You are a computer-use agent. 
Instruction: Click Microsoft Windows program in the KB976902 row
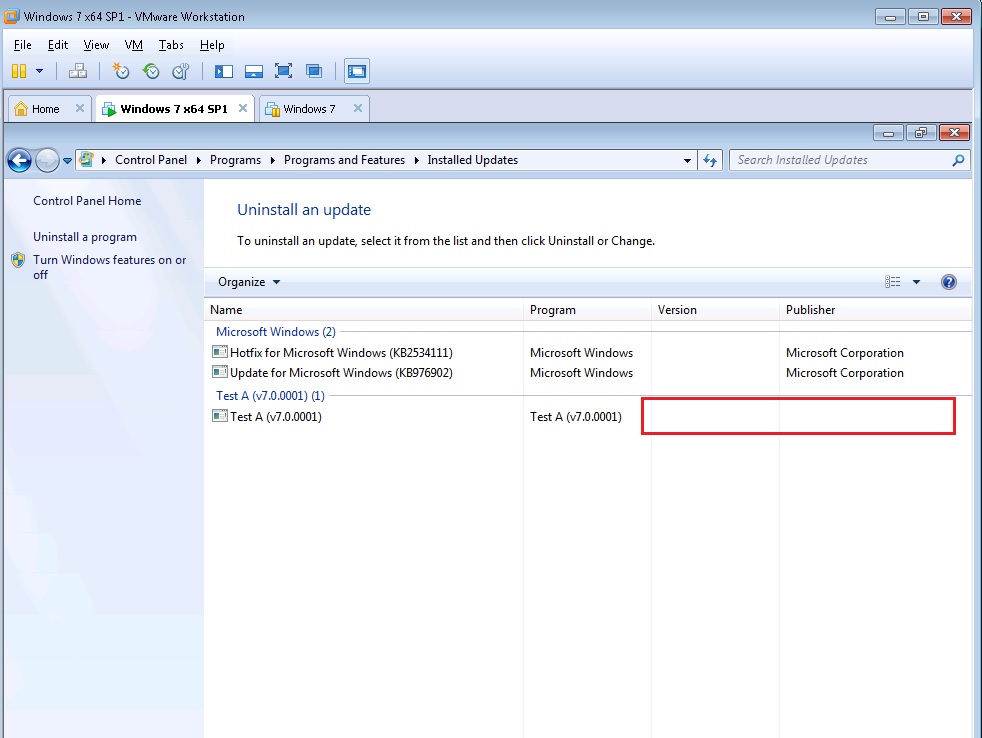pos(581,373)
